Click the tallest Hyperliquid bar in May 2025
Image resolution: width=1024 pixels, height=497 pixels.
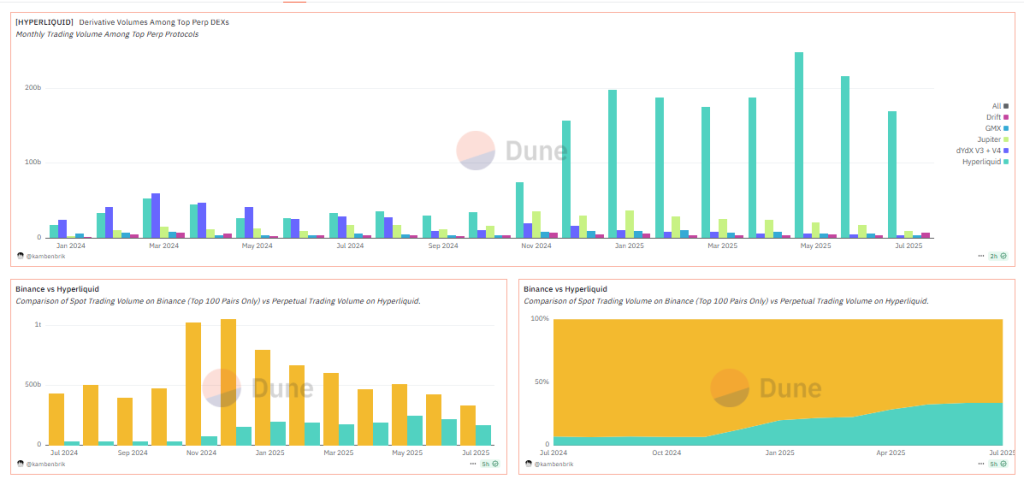(x=799, y=145)
